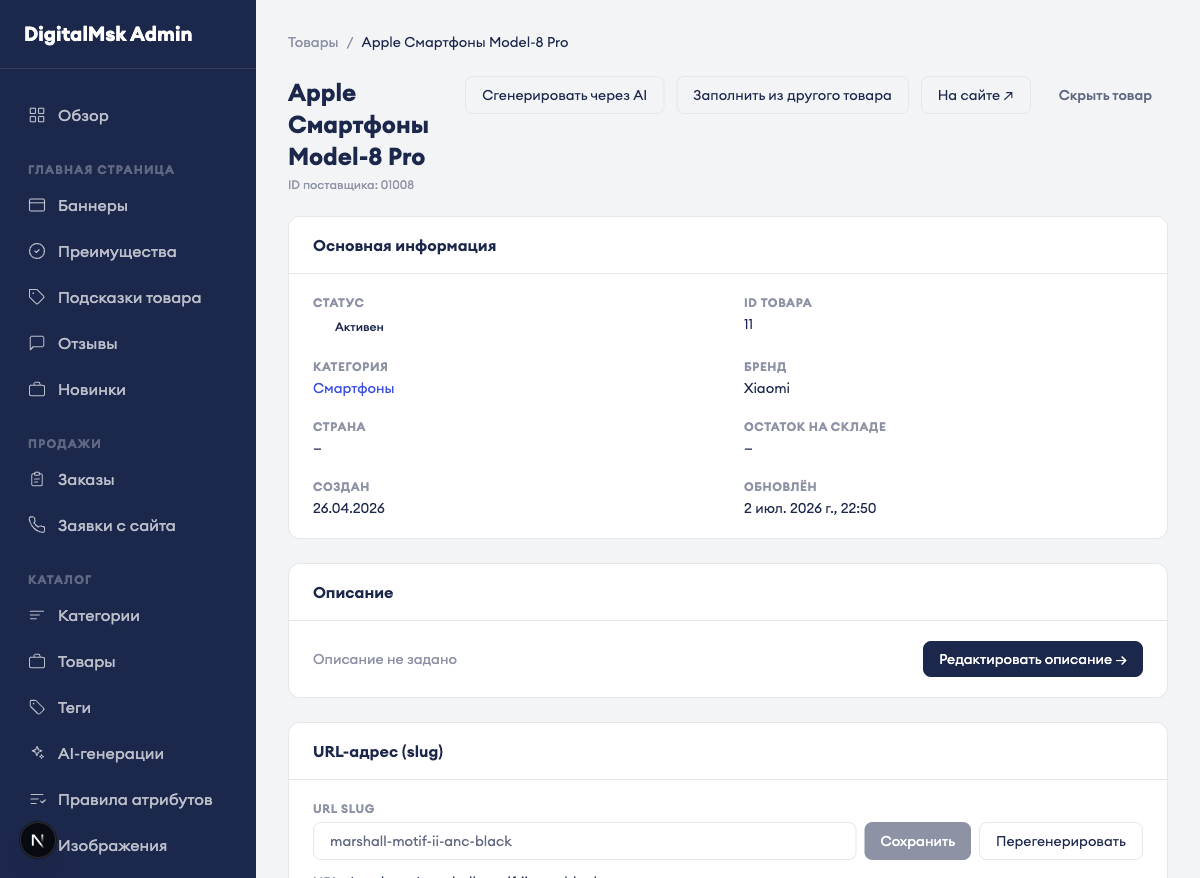This screenshot has width=1200, height=878.
Task: Click Редактировать описание button
Action: coord(1033,659)
